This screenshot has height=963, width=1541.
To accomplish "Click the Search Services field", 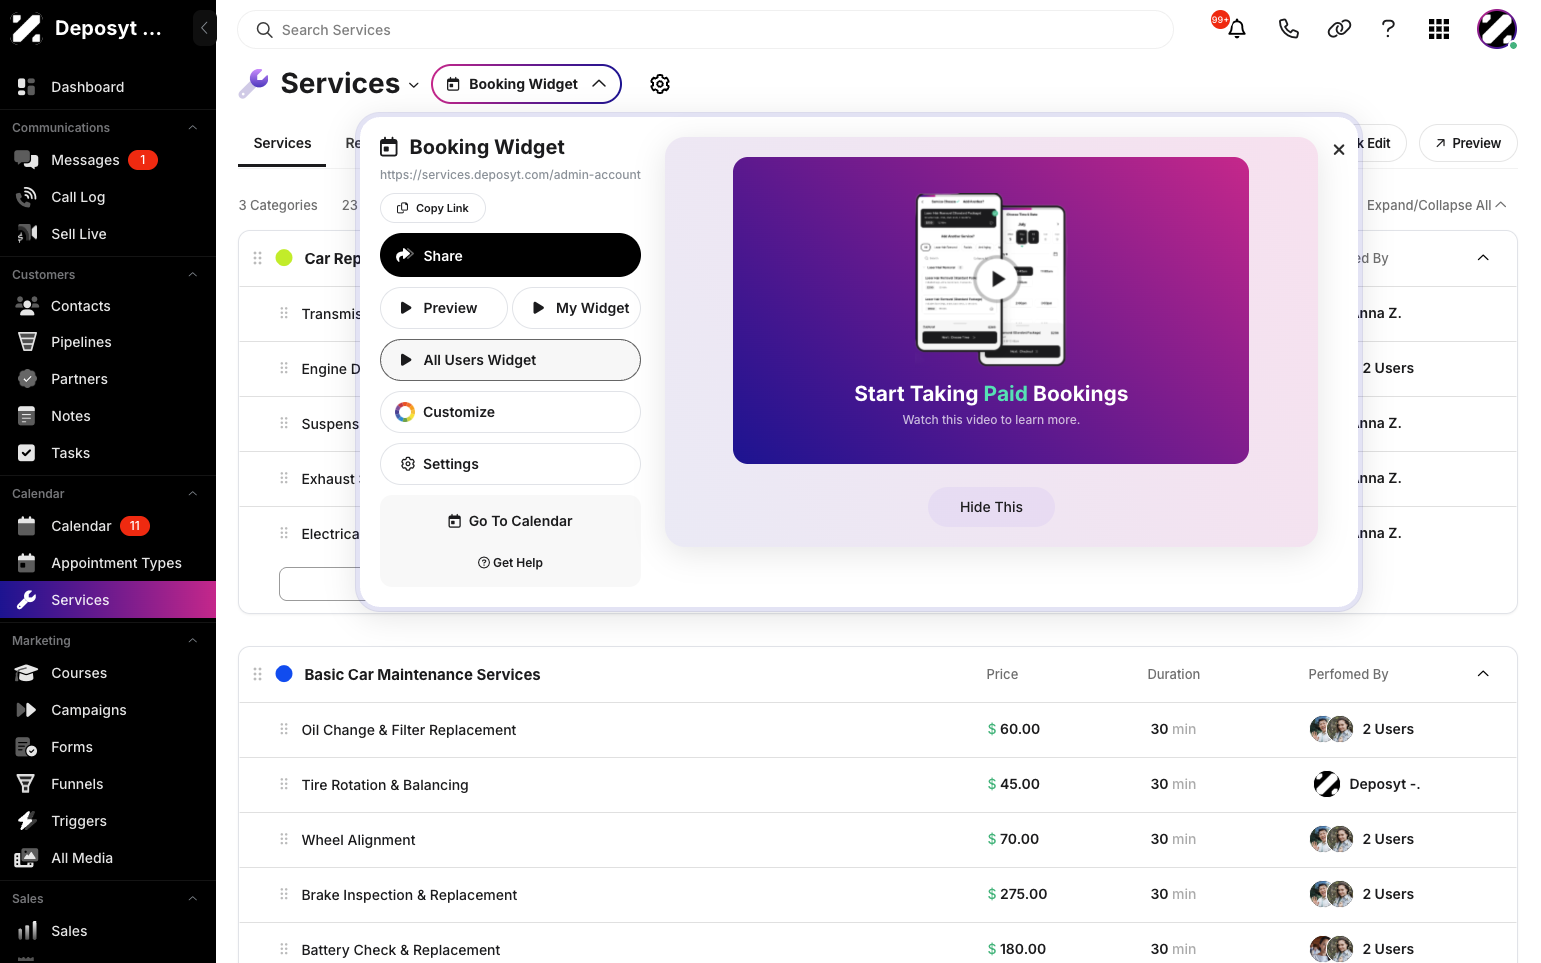I will tap(705, 30).
